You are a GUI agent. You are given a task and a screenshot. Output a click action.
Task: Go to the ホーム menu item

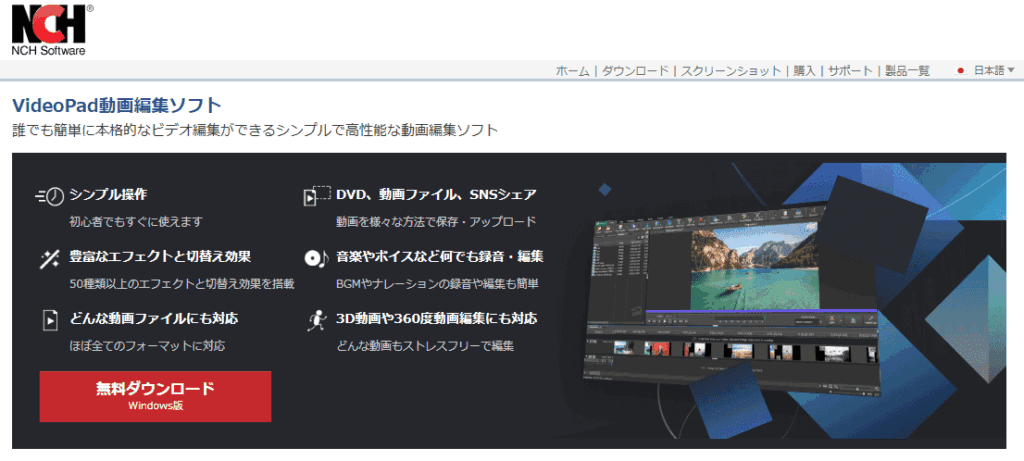[x=572, y=71]
